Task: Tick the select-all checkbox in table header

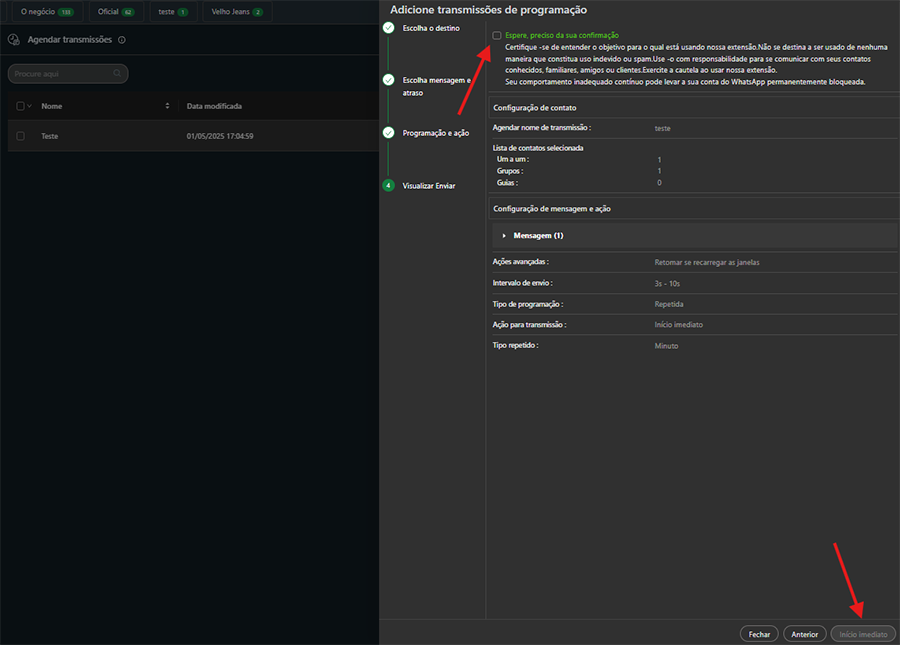Action: pos(20,106)
